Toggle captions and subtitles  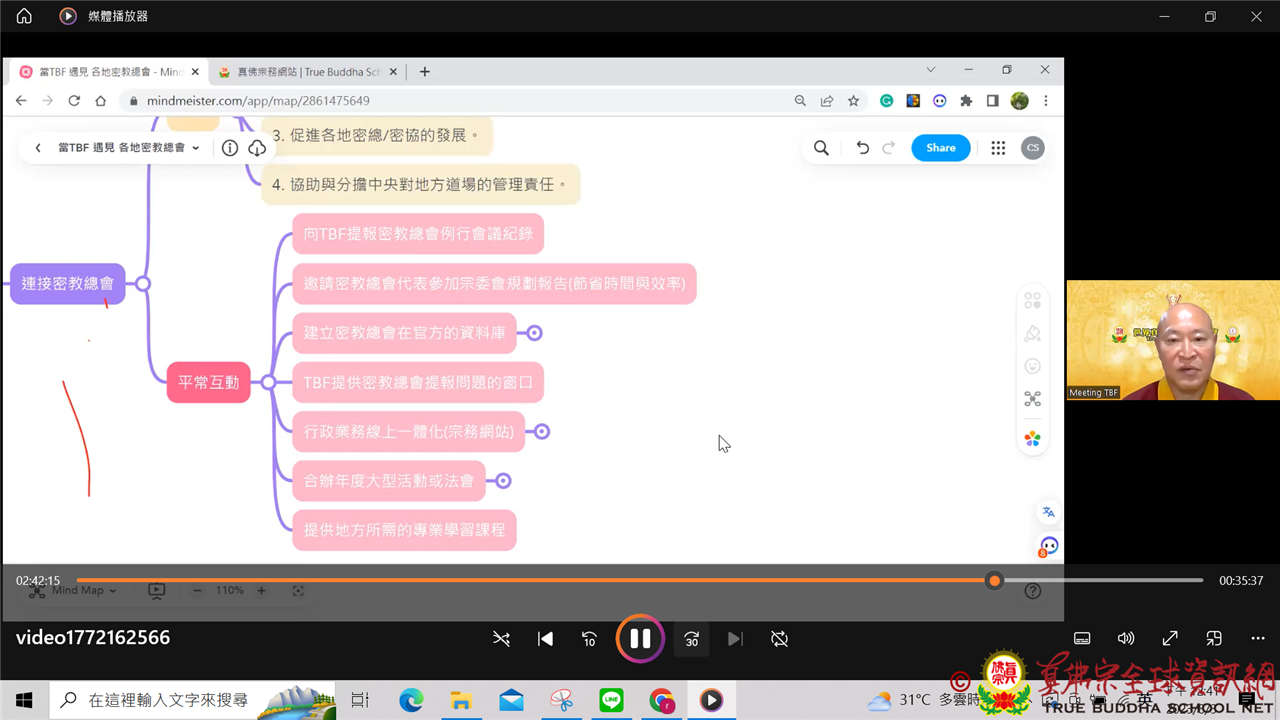(x=1081, y=639)
